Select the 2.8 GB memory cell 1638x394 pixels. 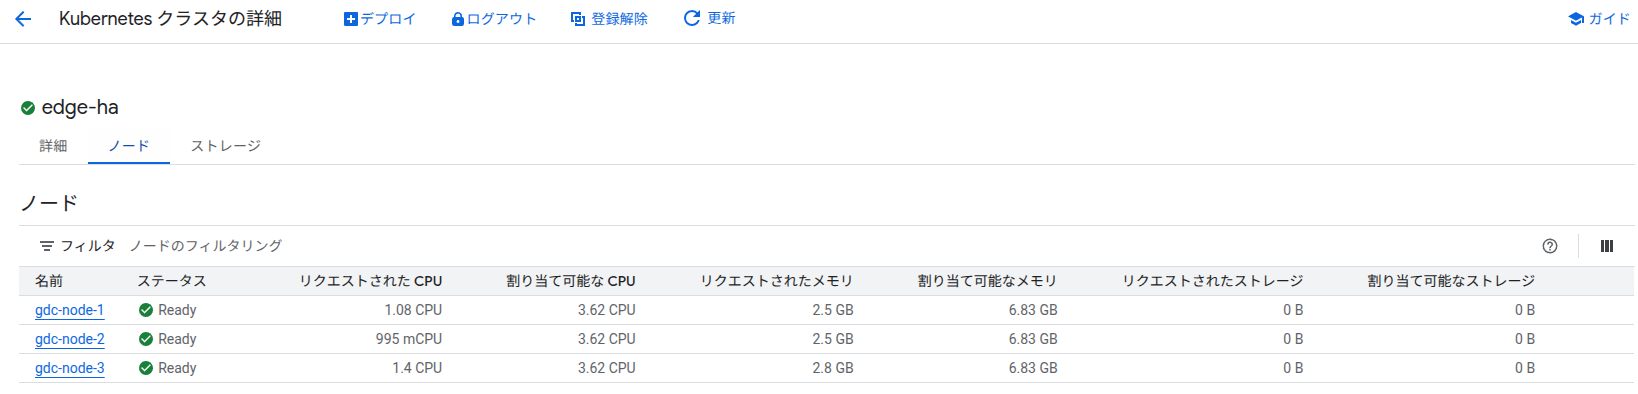pyautogui.click(x=833, y=368)
